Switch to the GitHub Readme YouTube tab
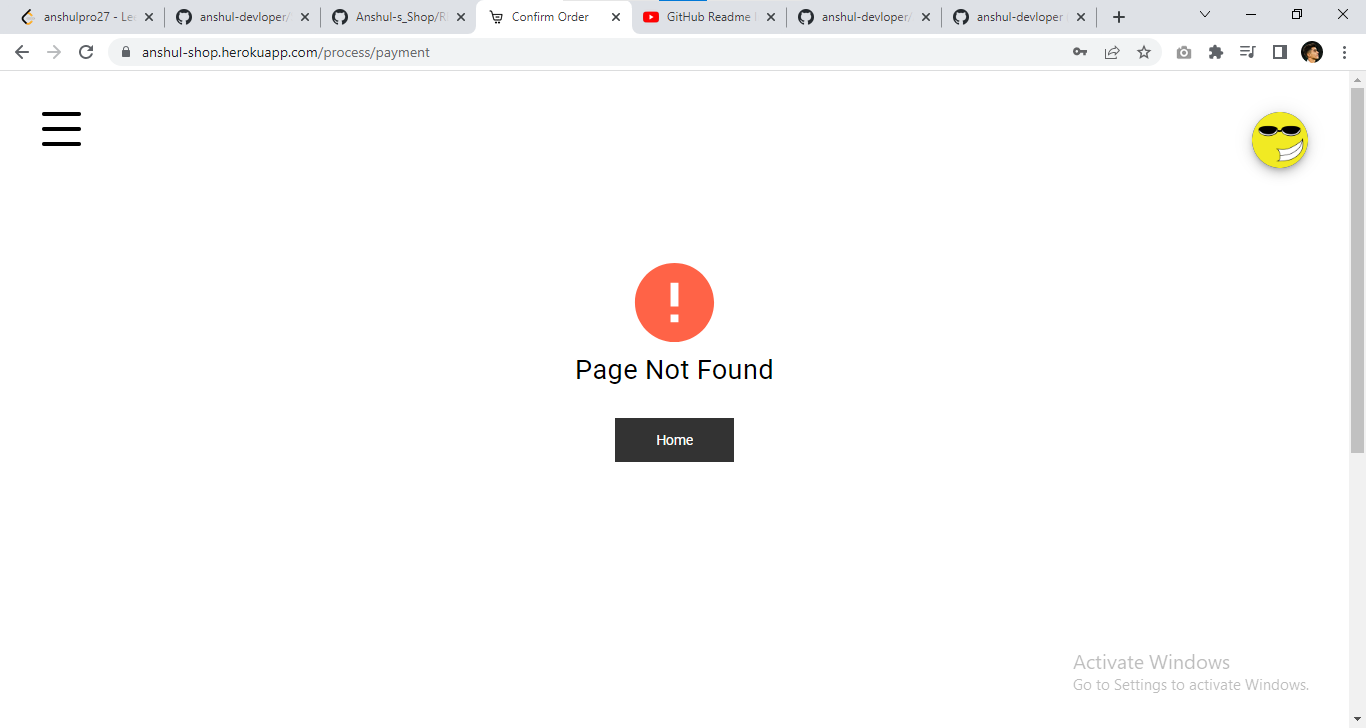The width and height of the screenshot is (1366, 728). 710,17
